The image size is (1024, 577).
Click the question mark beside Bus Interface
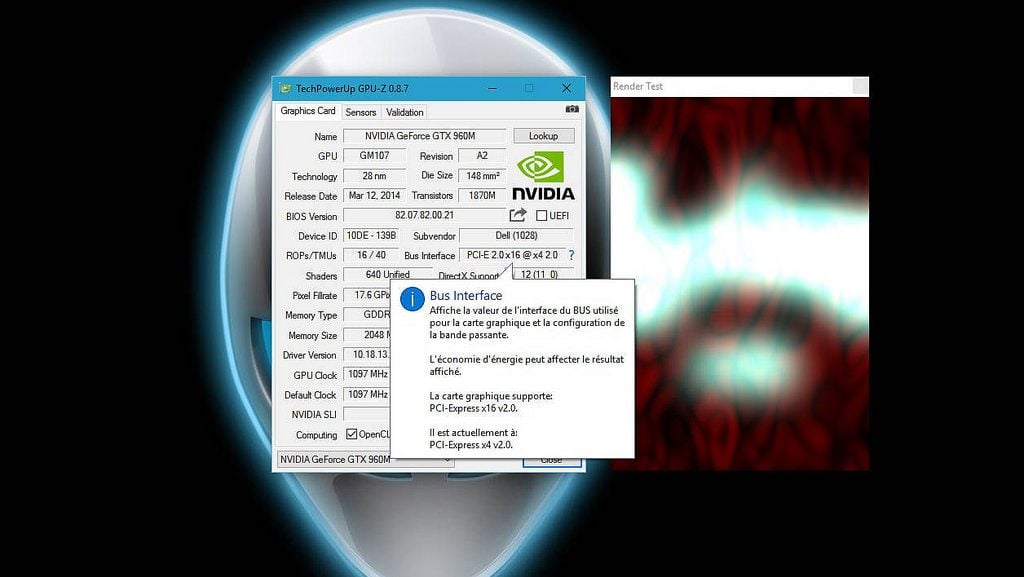click(x=571, y=255)
